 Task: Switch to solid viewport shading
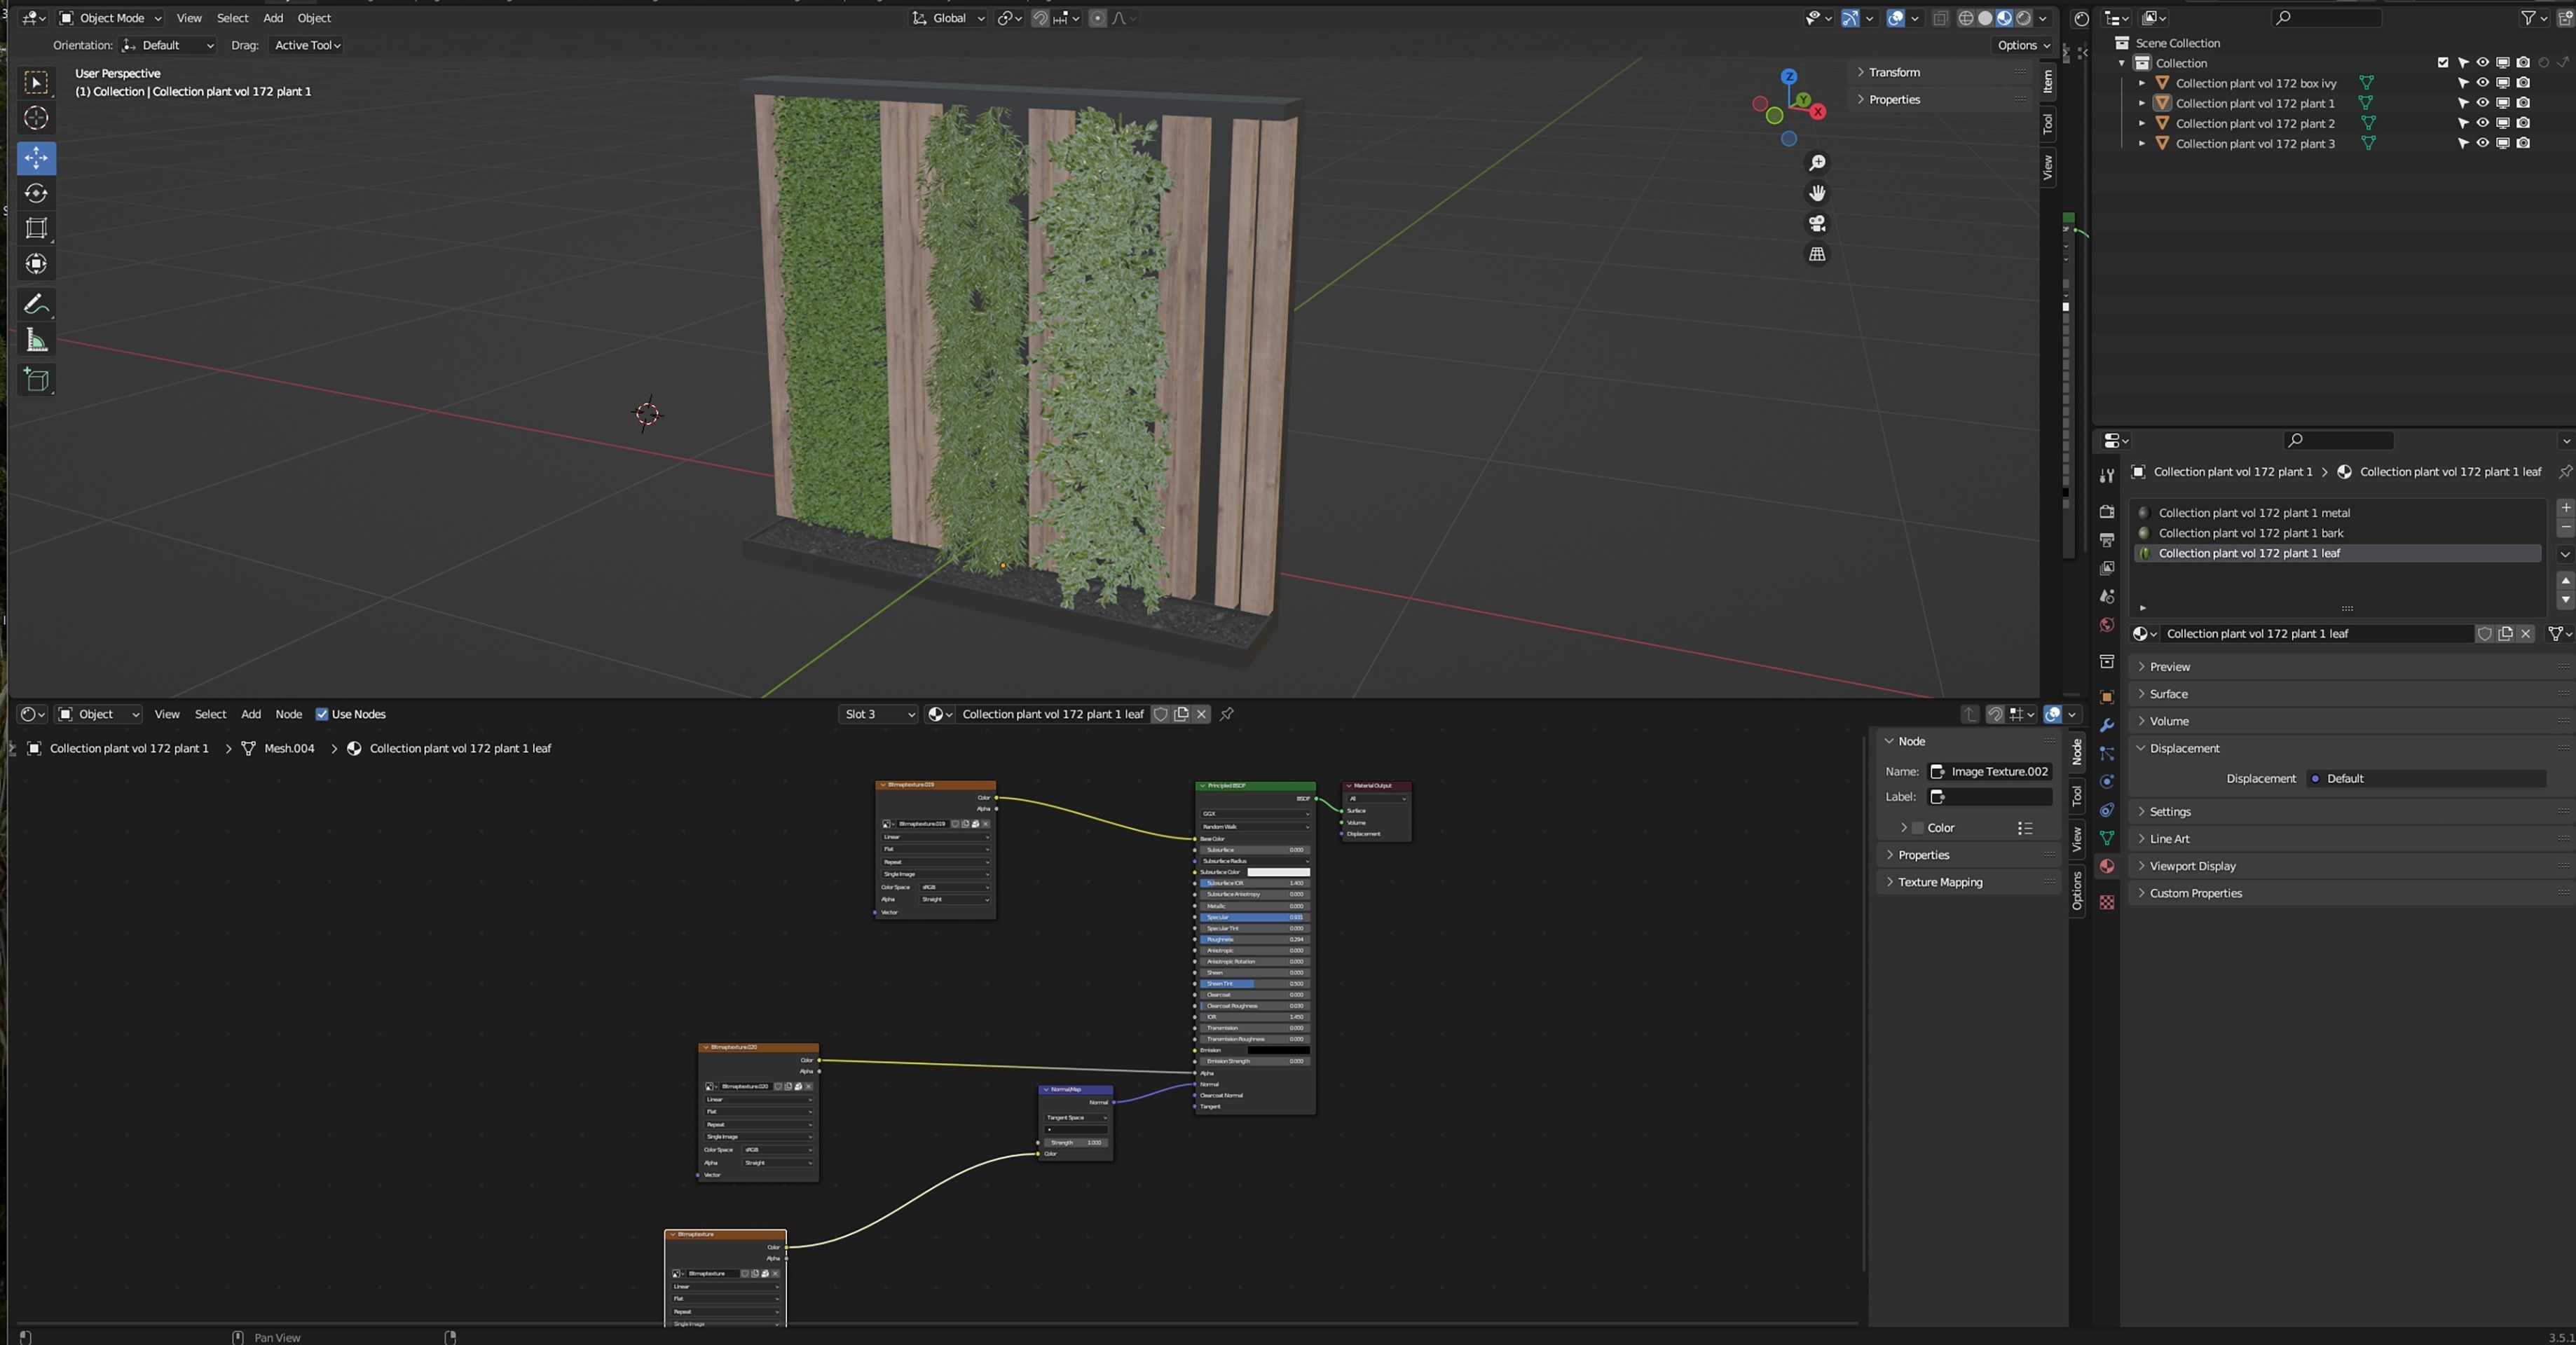coord(1985,18)
